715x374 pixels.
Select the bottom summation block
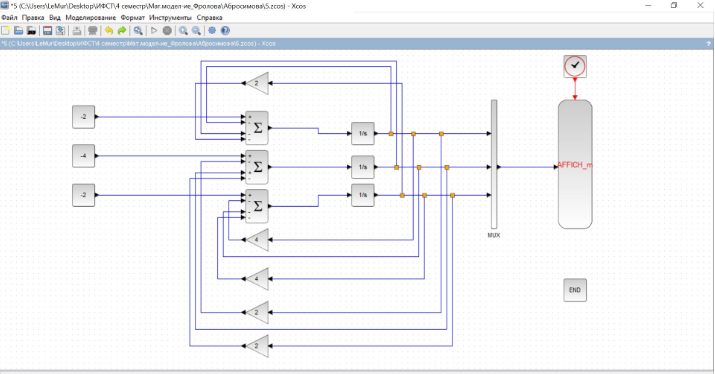257,206
